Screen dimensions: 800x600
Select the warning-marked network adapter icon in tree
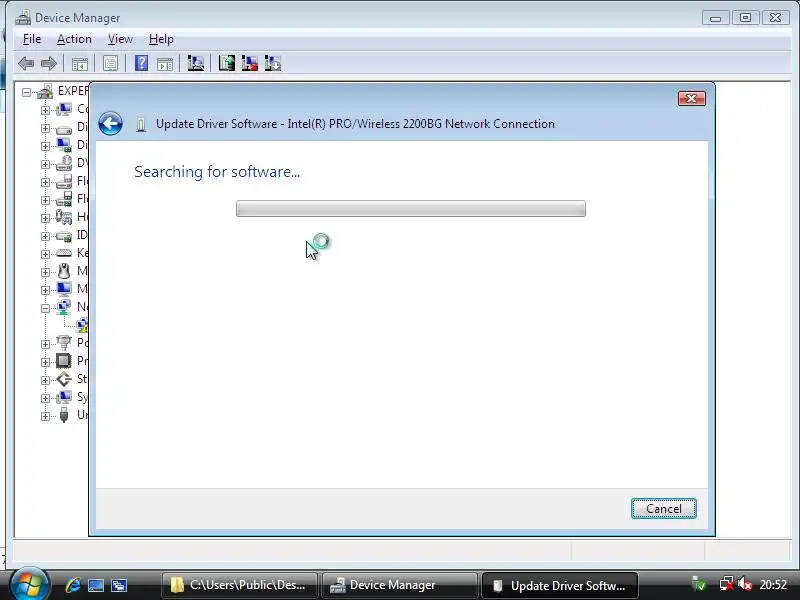coord(82,324)
